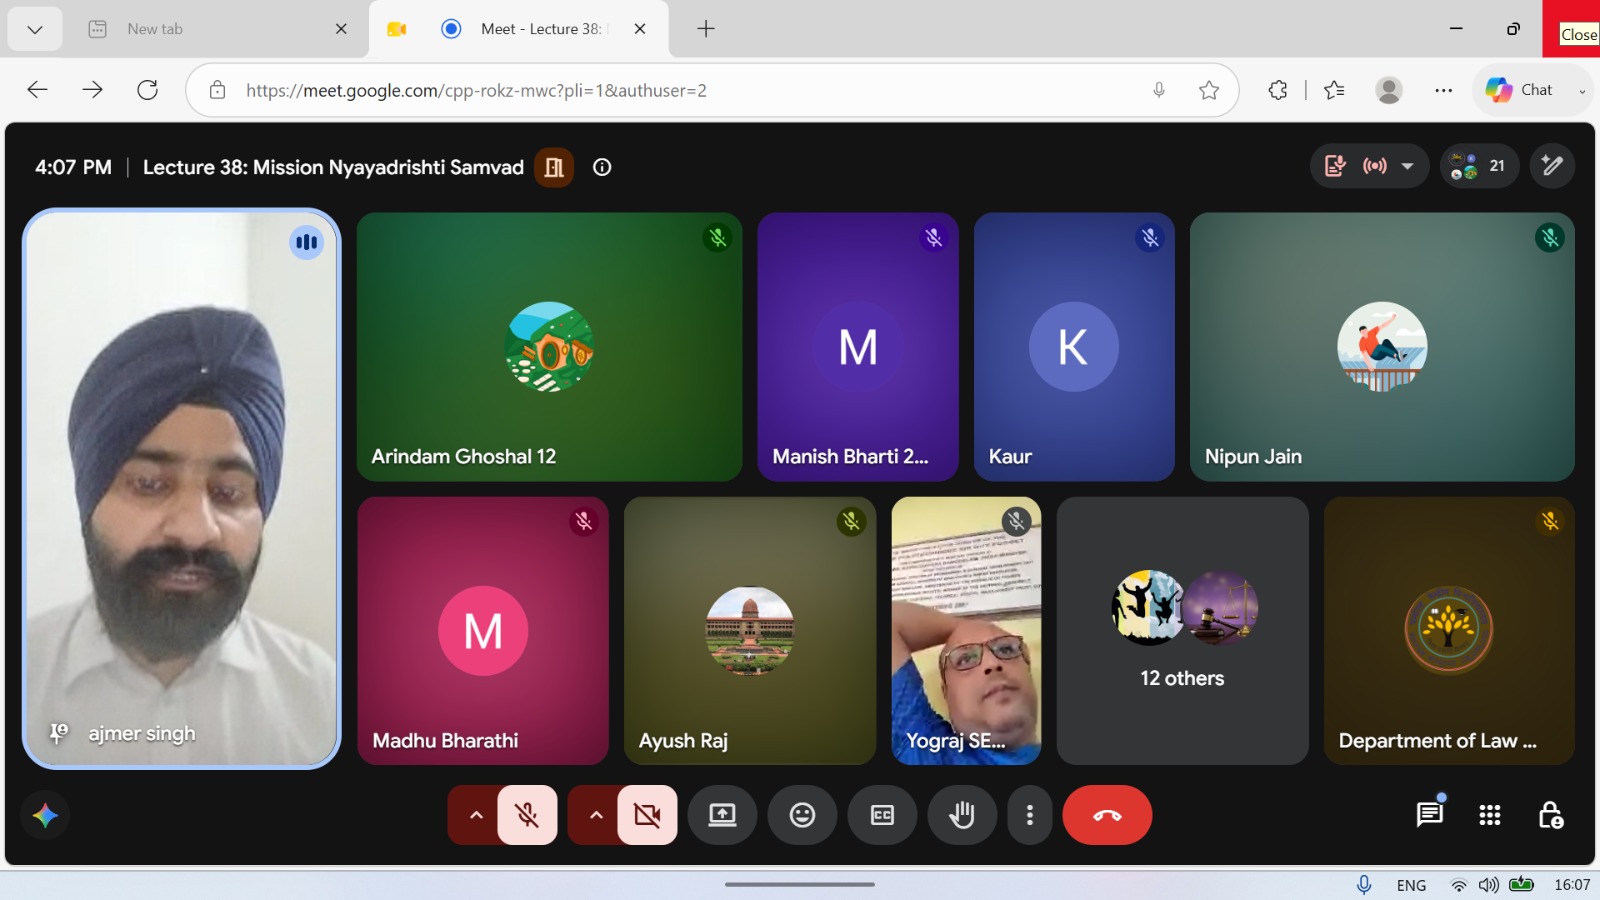The height and width of the screenshot is (900, 1600).
Task: Click the Gemini sparkle icon
Action: click(45, 815)
